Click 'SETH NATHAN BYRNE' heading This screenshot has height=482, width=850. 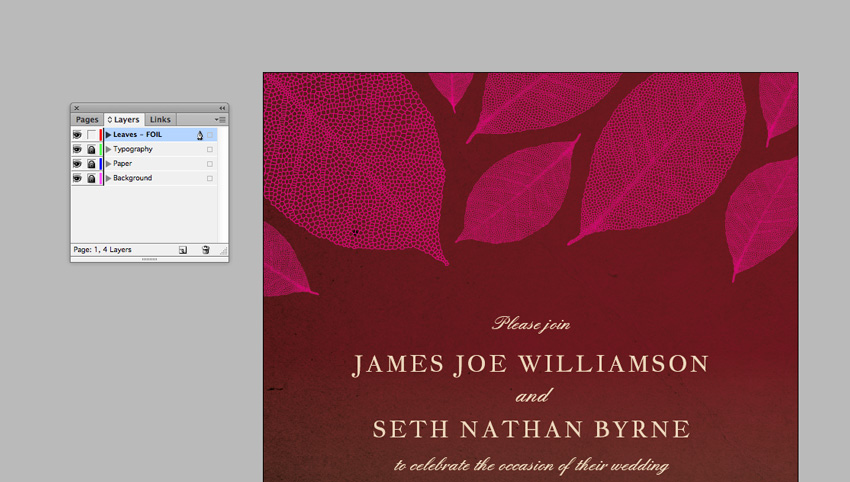531,429
